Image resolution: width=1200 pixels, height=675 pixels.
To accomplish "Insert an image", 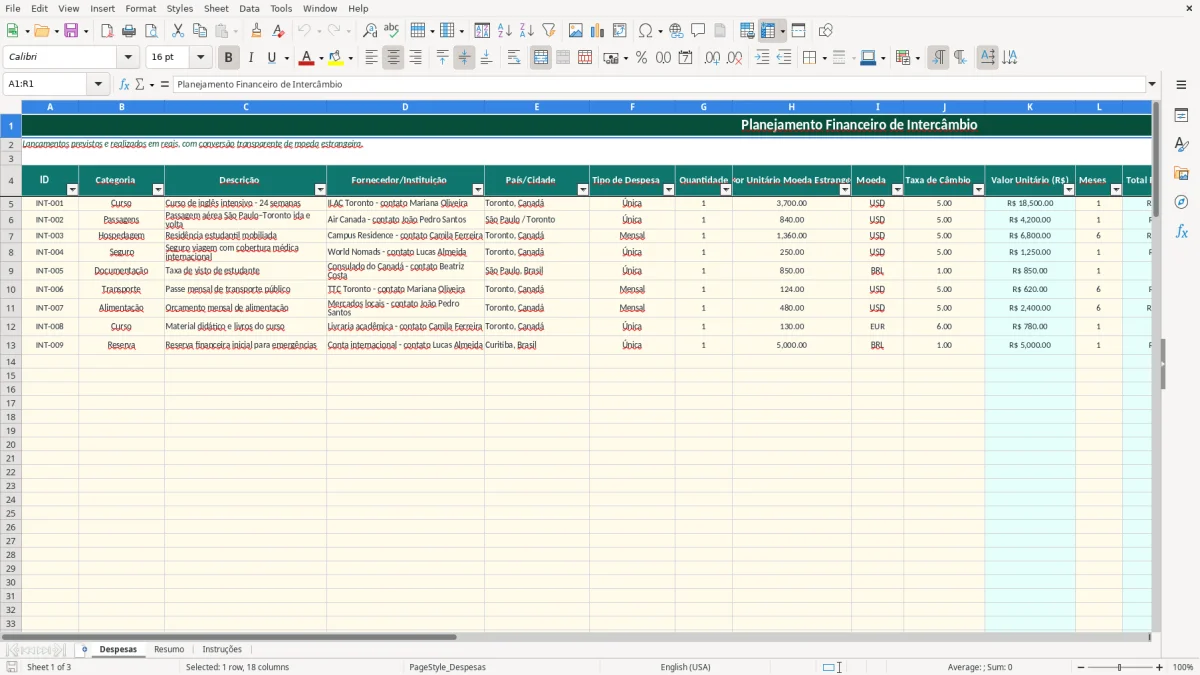I will (x=576, y=31).
